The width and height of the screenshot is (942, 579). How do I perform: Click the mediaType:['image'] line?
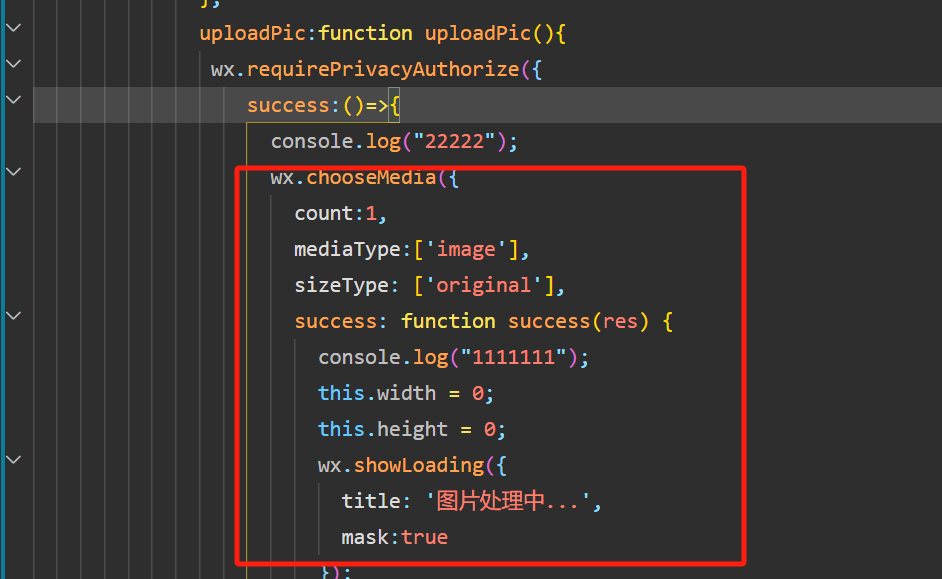[412, 249]
